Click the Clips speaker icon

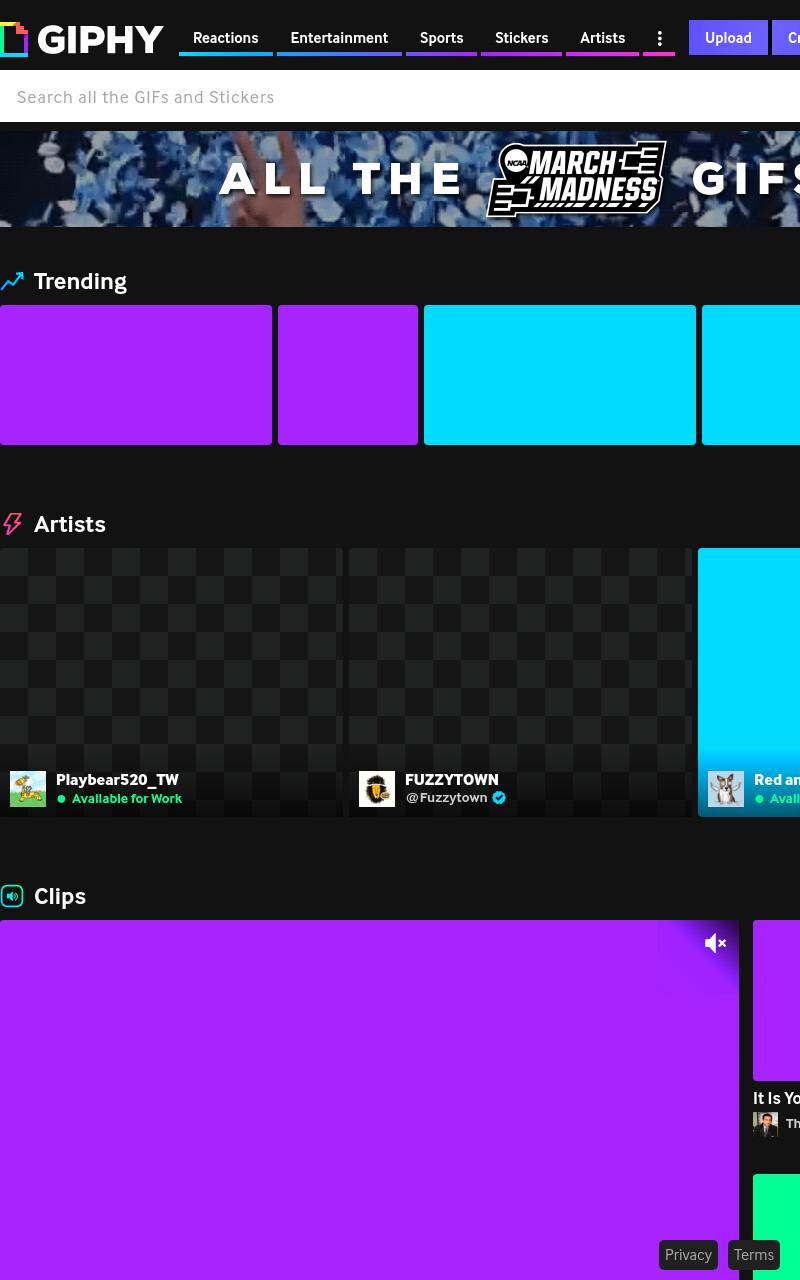tap(12, 896)
